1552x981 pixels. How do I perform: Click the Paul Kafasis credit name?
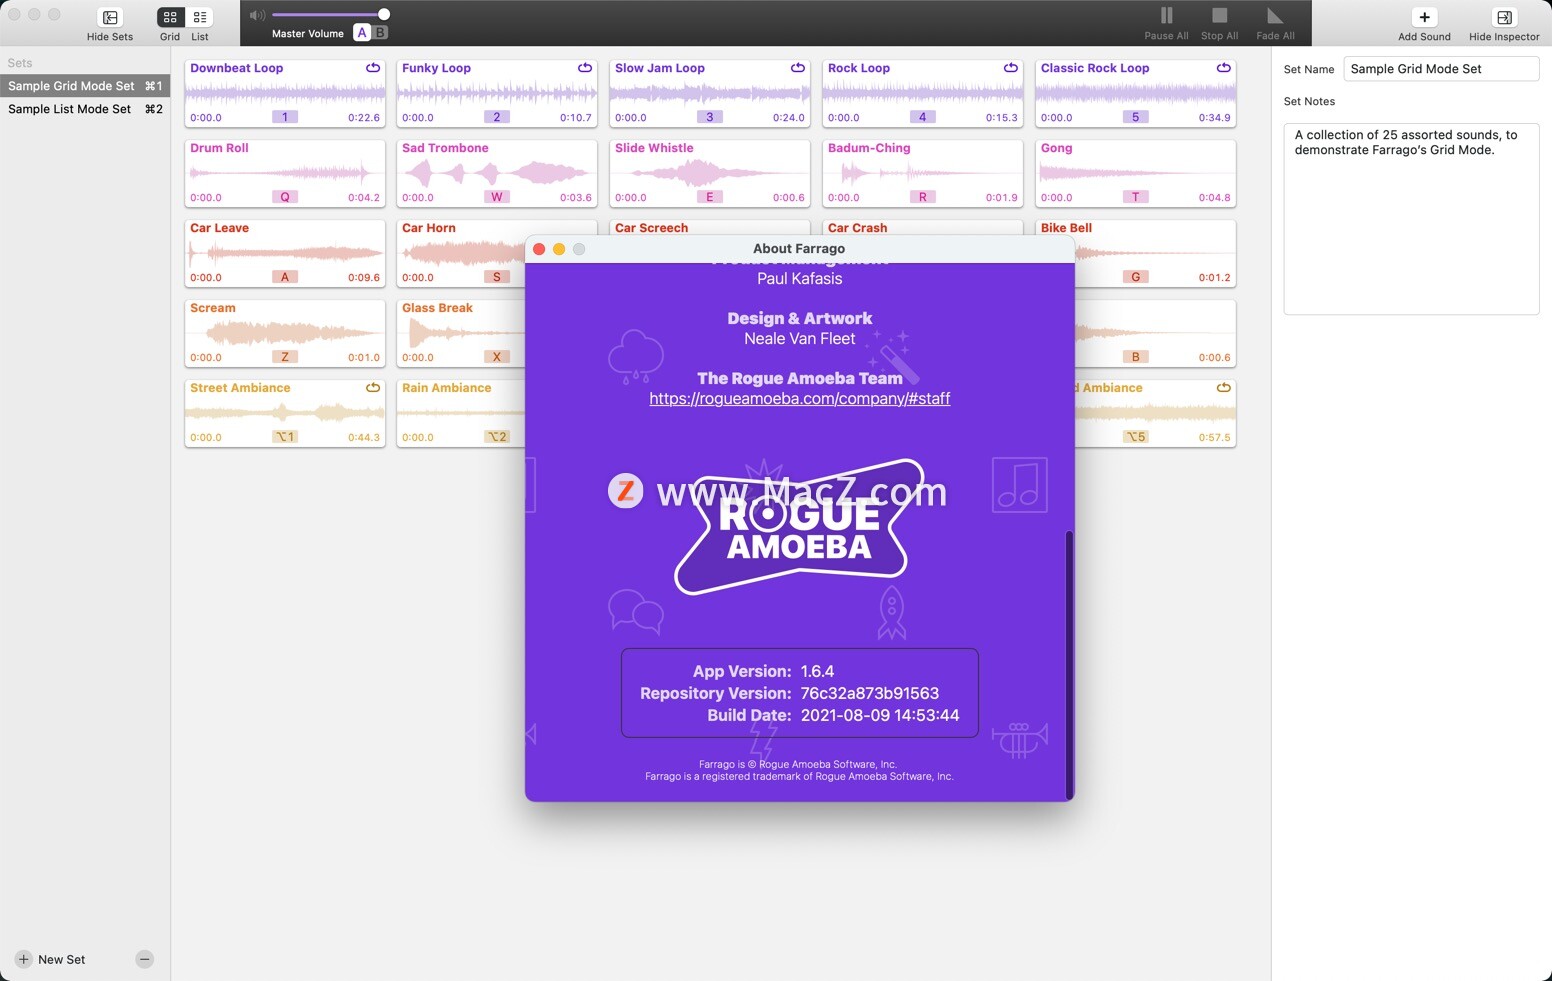point(800,279)
